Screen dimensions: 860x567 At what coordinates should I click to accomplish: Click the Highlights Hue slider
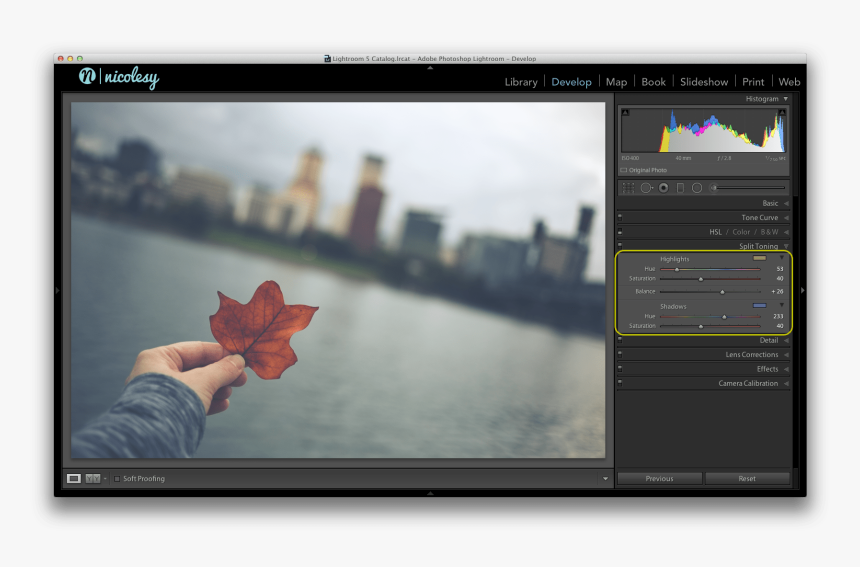710,269
